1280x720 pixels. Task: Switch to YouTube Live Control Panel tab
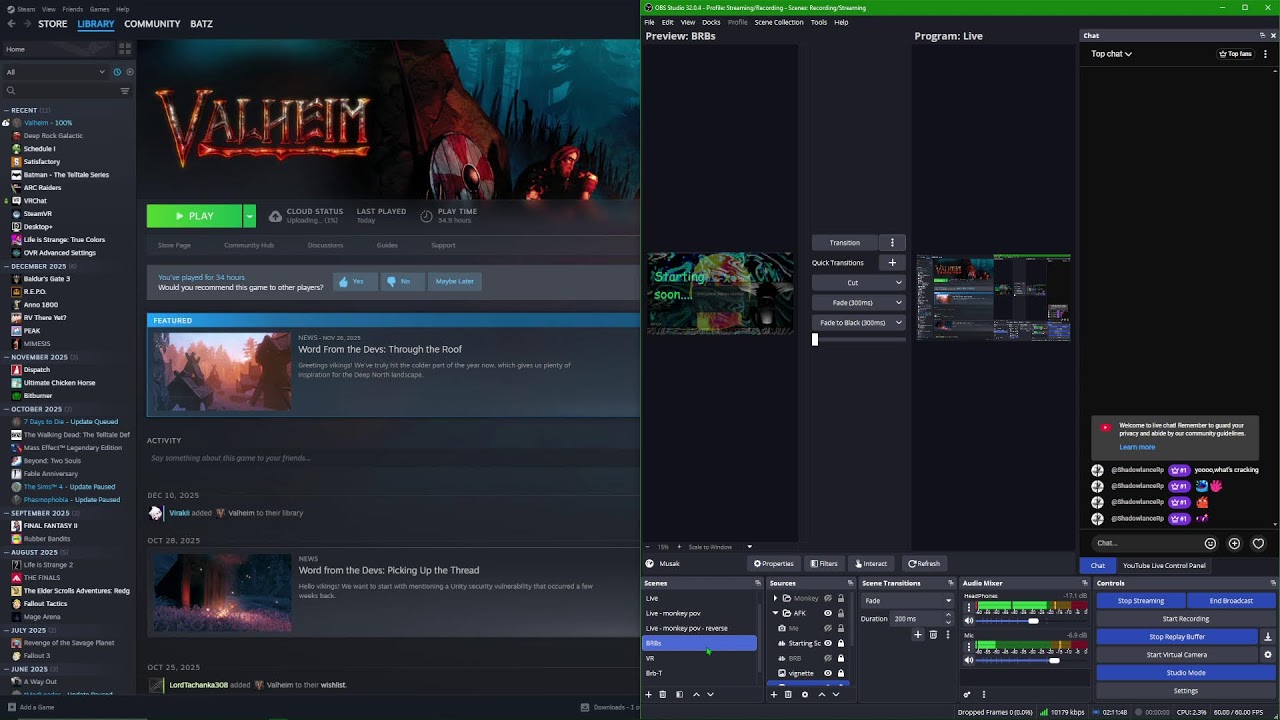coord(1164,565)
